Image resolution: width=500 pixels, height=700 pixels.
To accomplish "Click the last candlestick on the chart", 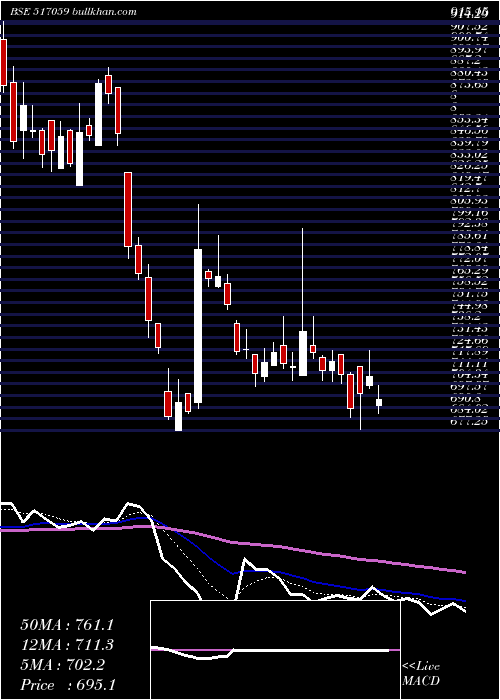I will (x=379, y=400).
